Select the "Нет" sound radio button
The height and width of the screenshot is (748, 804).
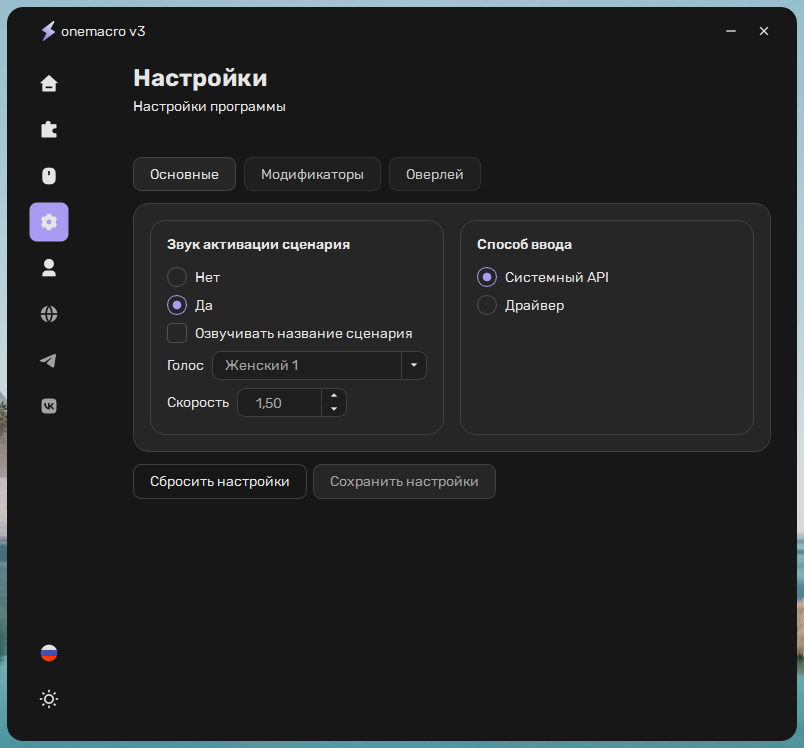177,277
